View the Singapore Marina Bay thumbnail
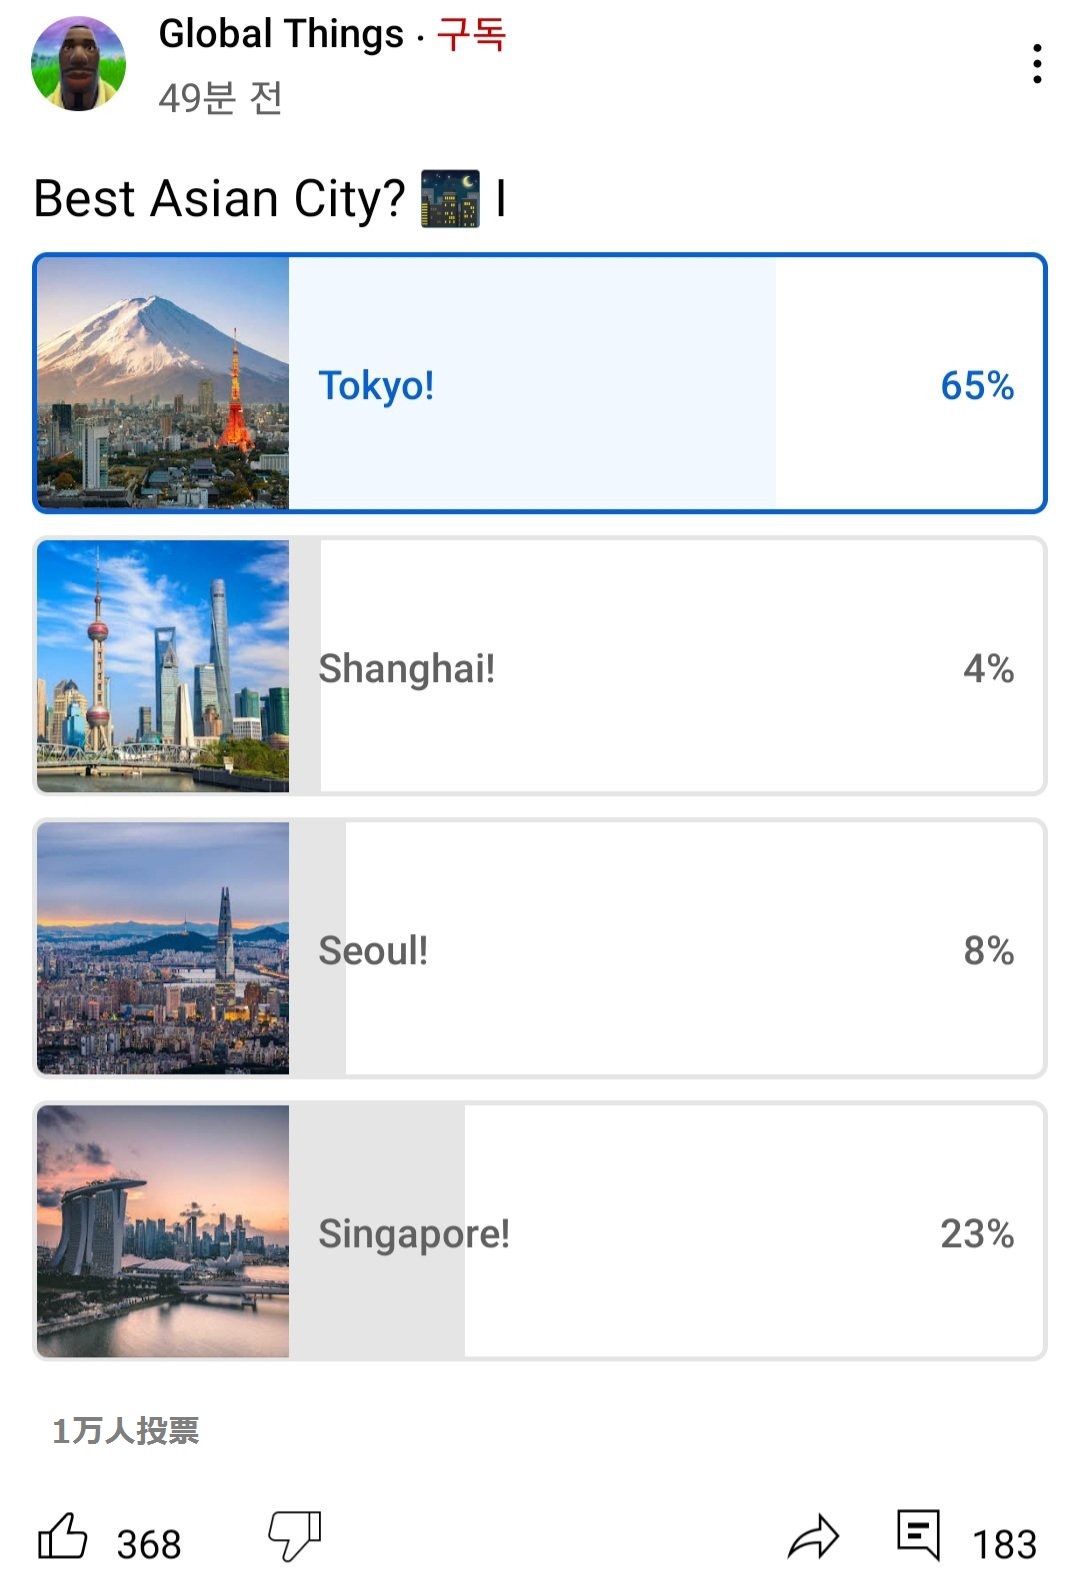This screenshot has width=1080, height=1572. pyautogui.click(x=163, y=1231)
